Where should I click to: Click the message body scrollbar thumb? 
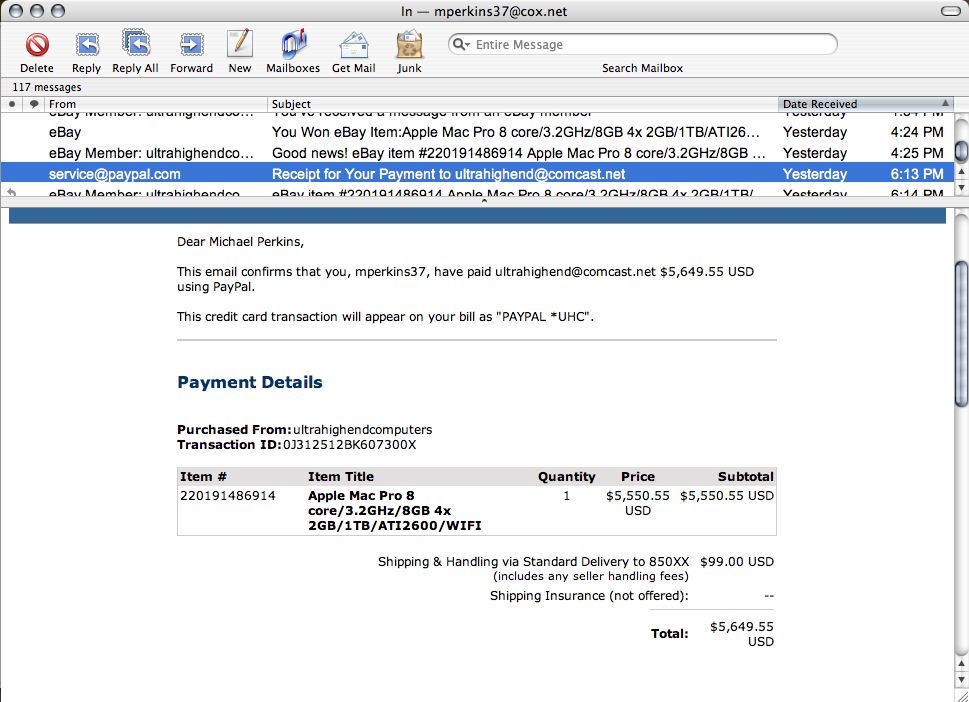[961, 334]
